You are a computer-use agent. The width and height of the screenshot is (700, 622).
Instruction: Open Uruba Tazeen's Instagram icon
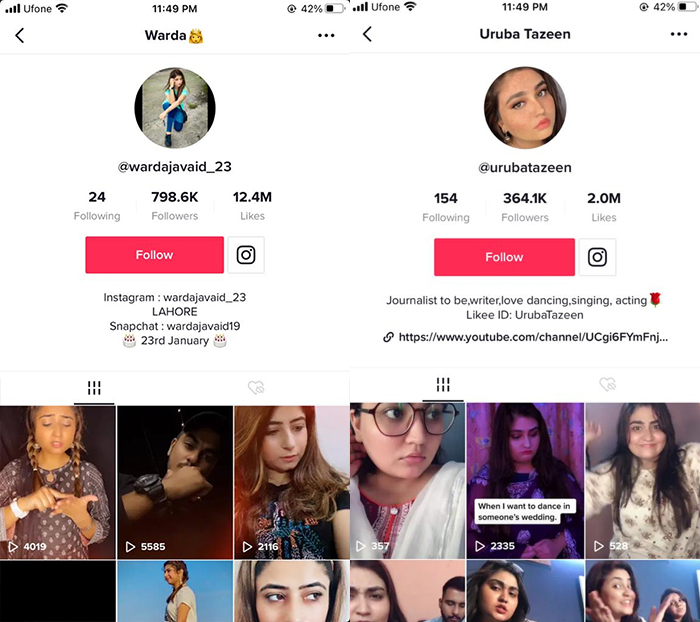click(597, 257)
